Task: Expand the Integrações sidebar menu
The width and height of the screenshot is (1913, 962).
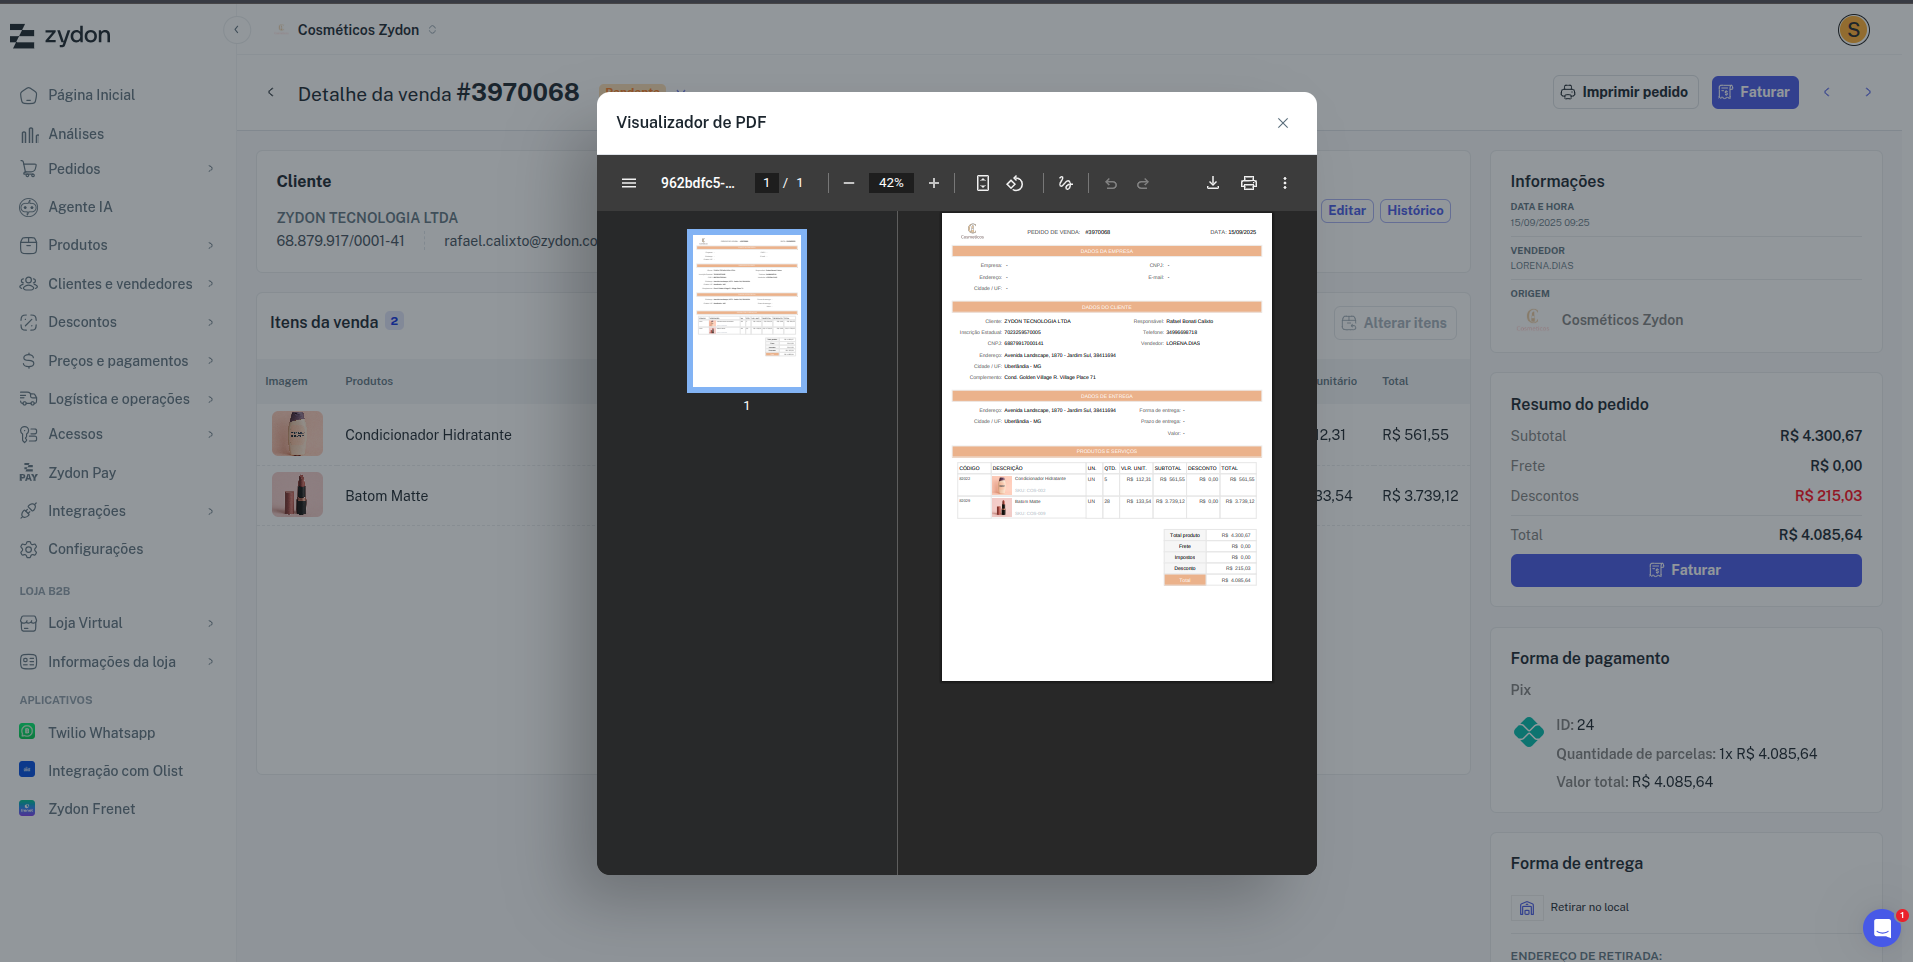Action: click(x=118, y=511)
